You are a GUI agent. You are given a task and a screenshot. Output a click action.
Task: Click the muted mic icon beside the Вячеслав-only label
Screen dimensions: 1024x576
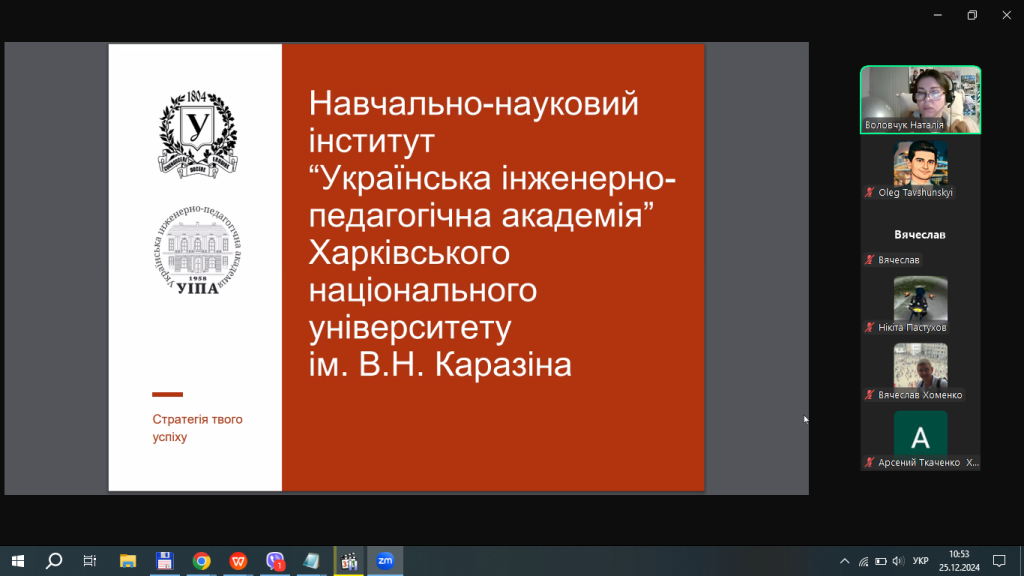869,260
